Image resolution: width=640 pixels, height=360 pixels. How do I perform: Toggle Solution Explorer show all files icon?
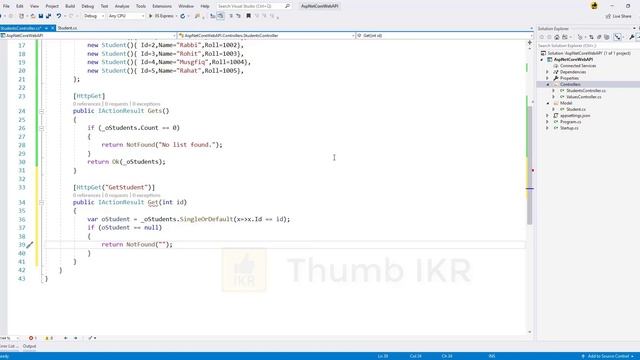pos(607,37)
